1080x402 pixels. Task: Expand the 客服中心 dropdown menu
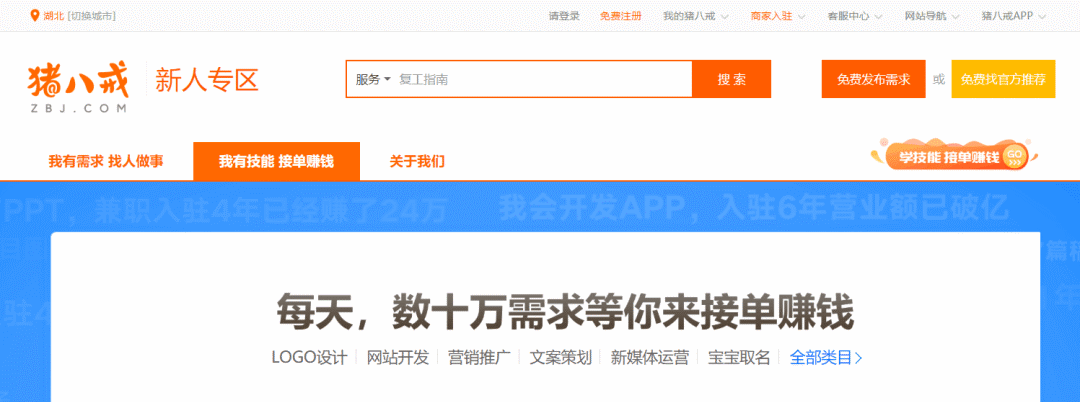point(855,16)
